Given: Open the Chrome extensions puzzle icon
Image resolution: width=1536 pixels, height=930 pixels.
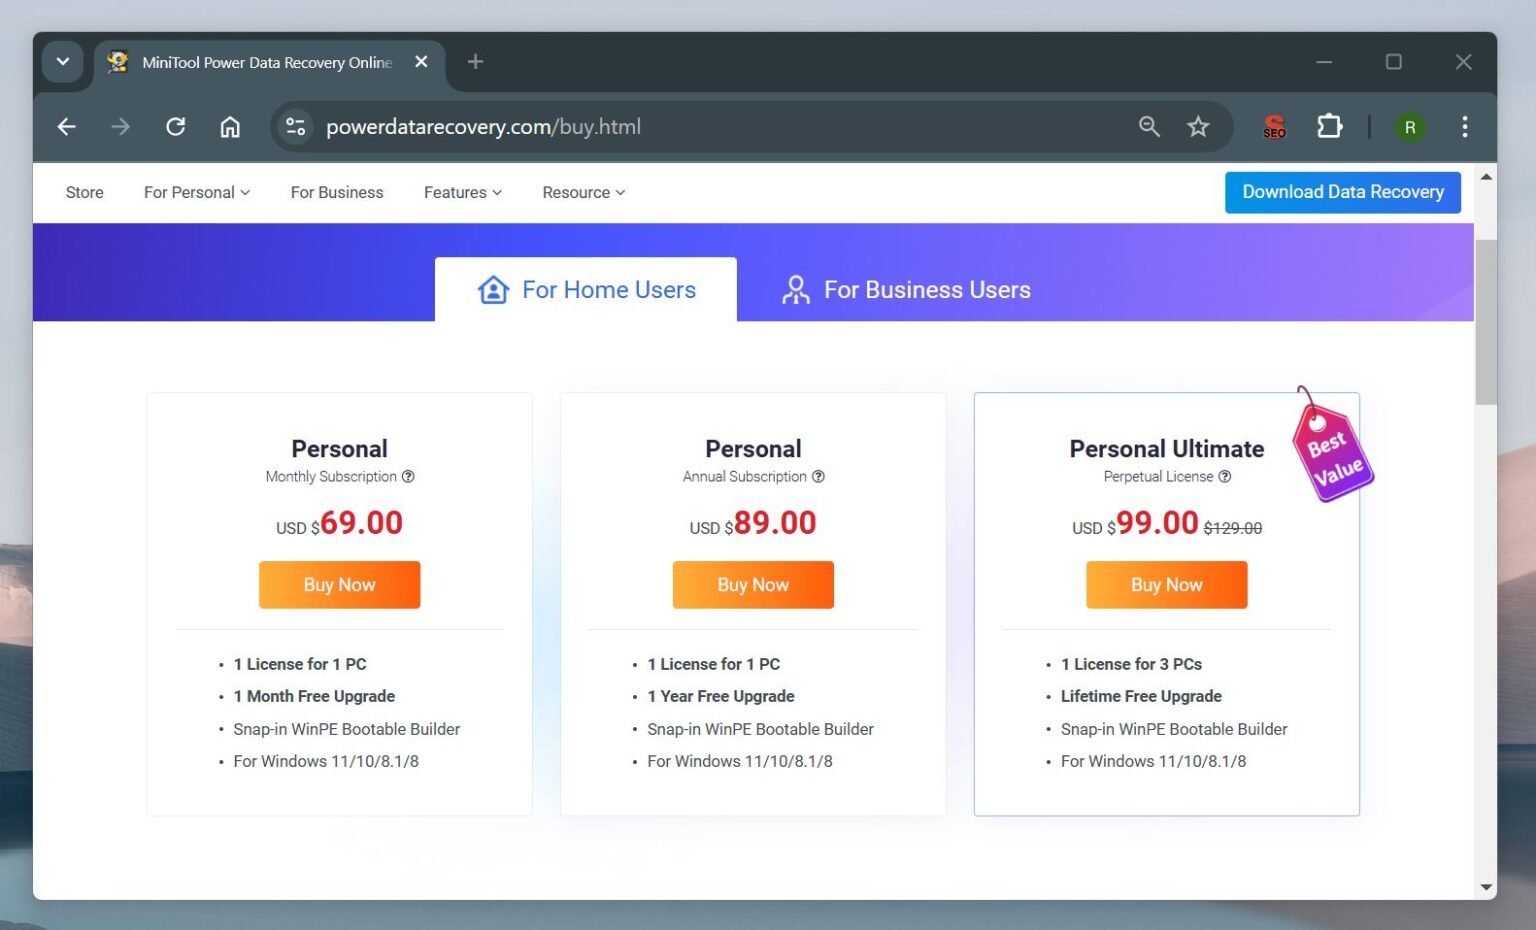Looking at the screenshot, I should pyautogui.click(x=1329, y=127).
